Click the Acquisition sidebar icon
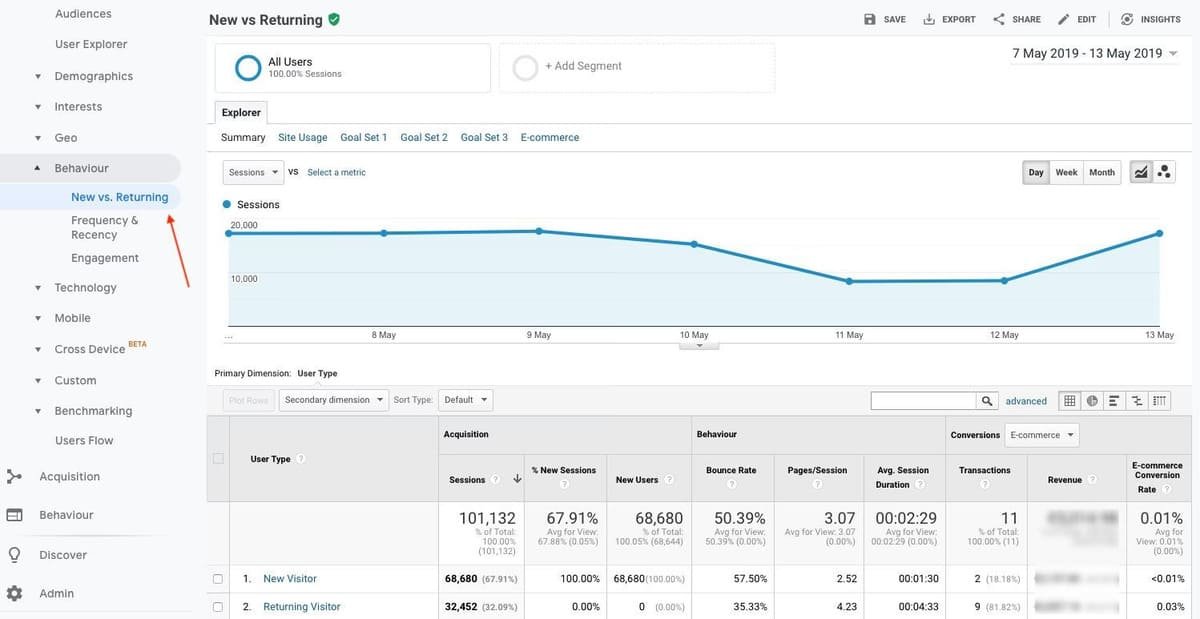1200x619 pixels. [x=14, y=477]
